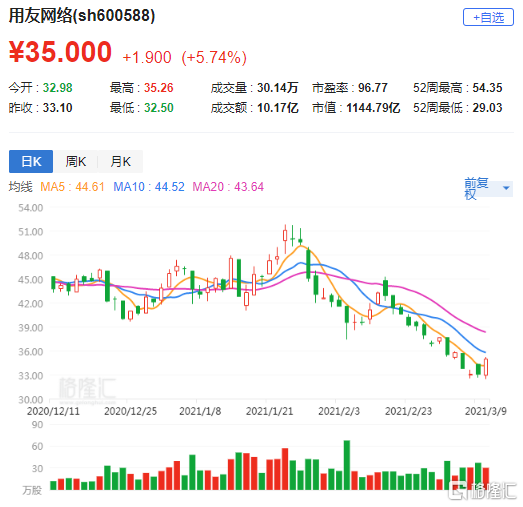Click the 52周最高 value 54.35

pyautogui.click(x=487, y=88)
